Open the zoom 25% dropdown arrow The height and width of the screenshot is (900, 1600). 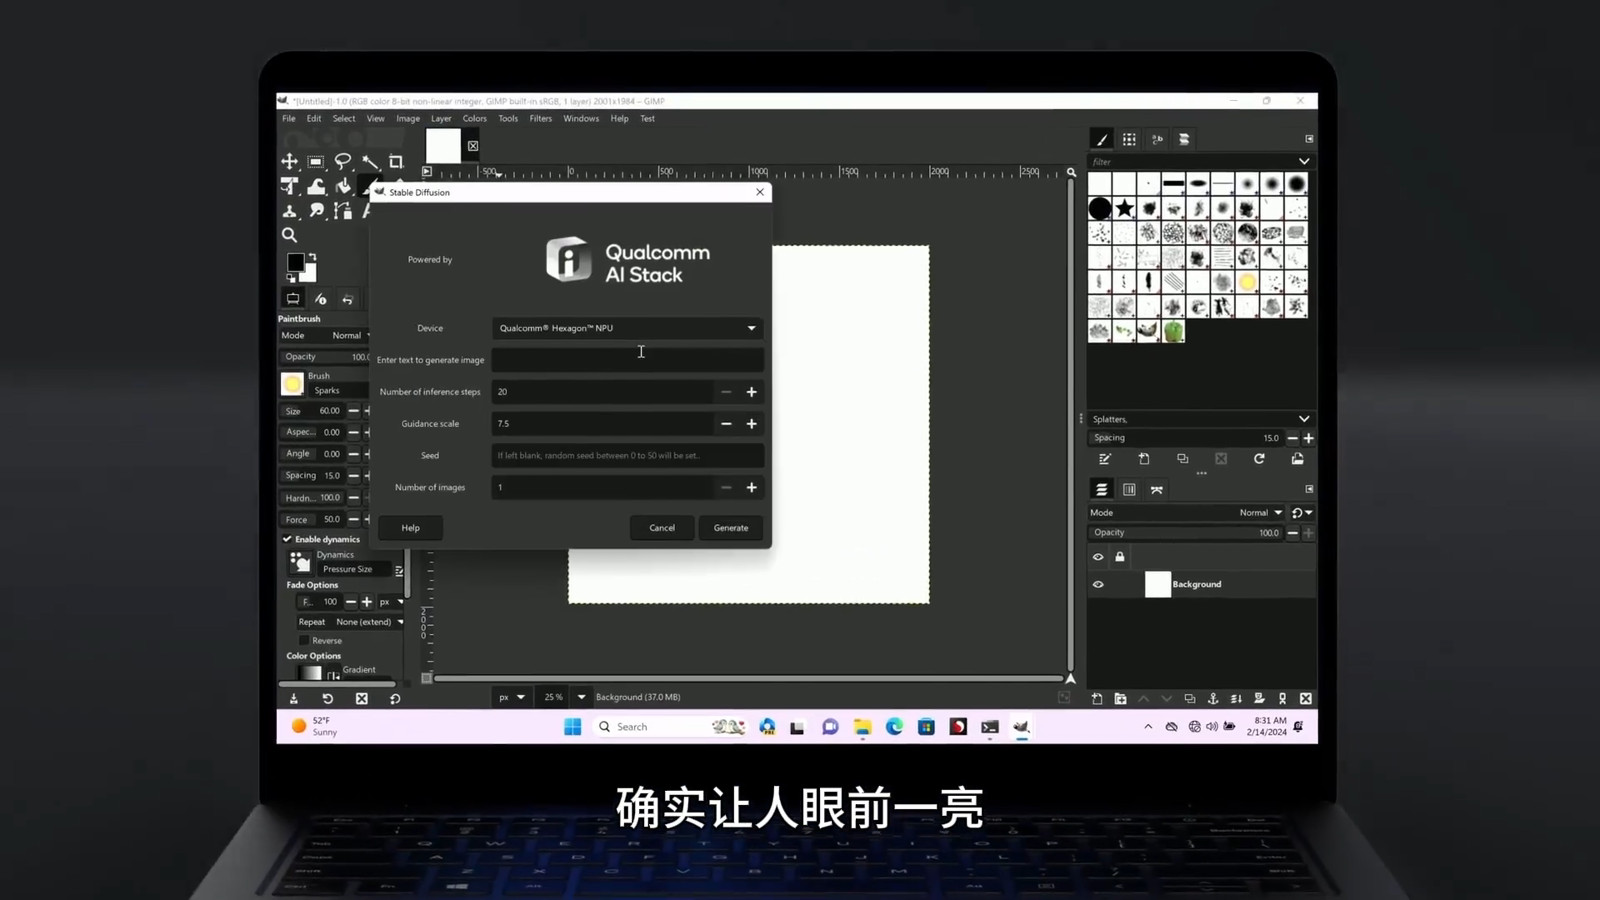(x=581, y=697)
